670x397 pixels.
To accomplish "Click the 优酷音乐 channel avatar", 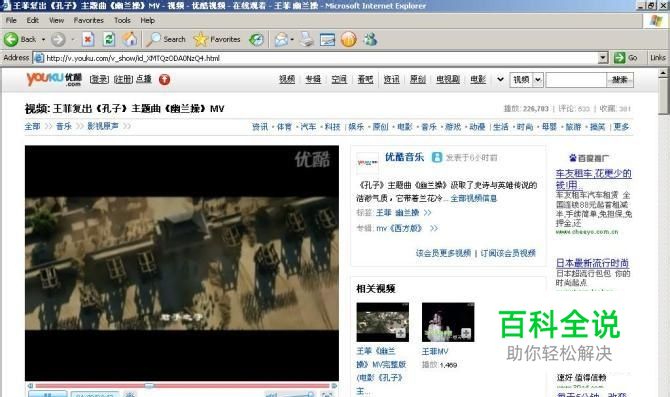I will point(367,163).
